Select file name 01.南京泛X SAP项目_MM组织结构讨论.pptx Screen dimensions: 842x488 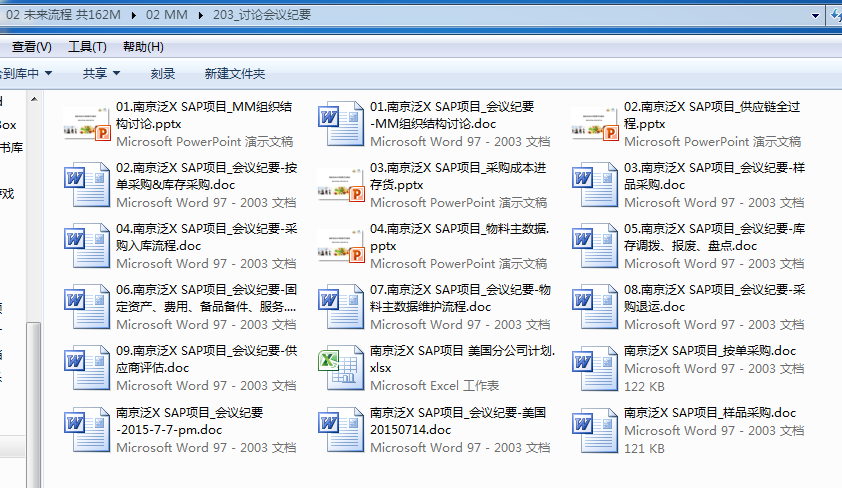tap(204, 115)
